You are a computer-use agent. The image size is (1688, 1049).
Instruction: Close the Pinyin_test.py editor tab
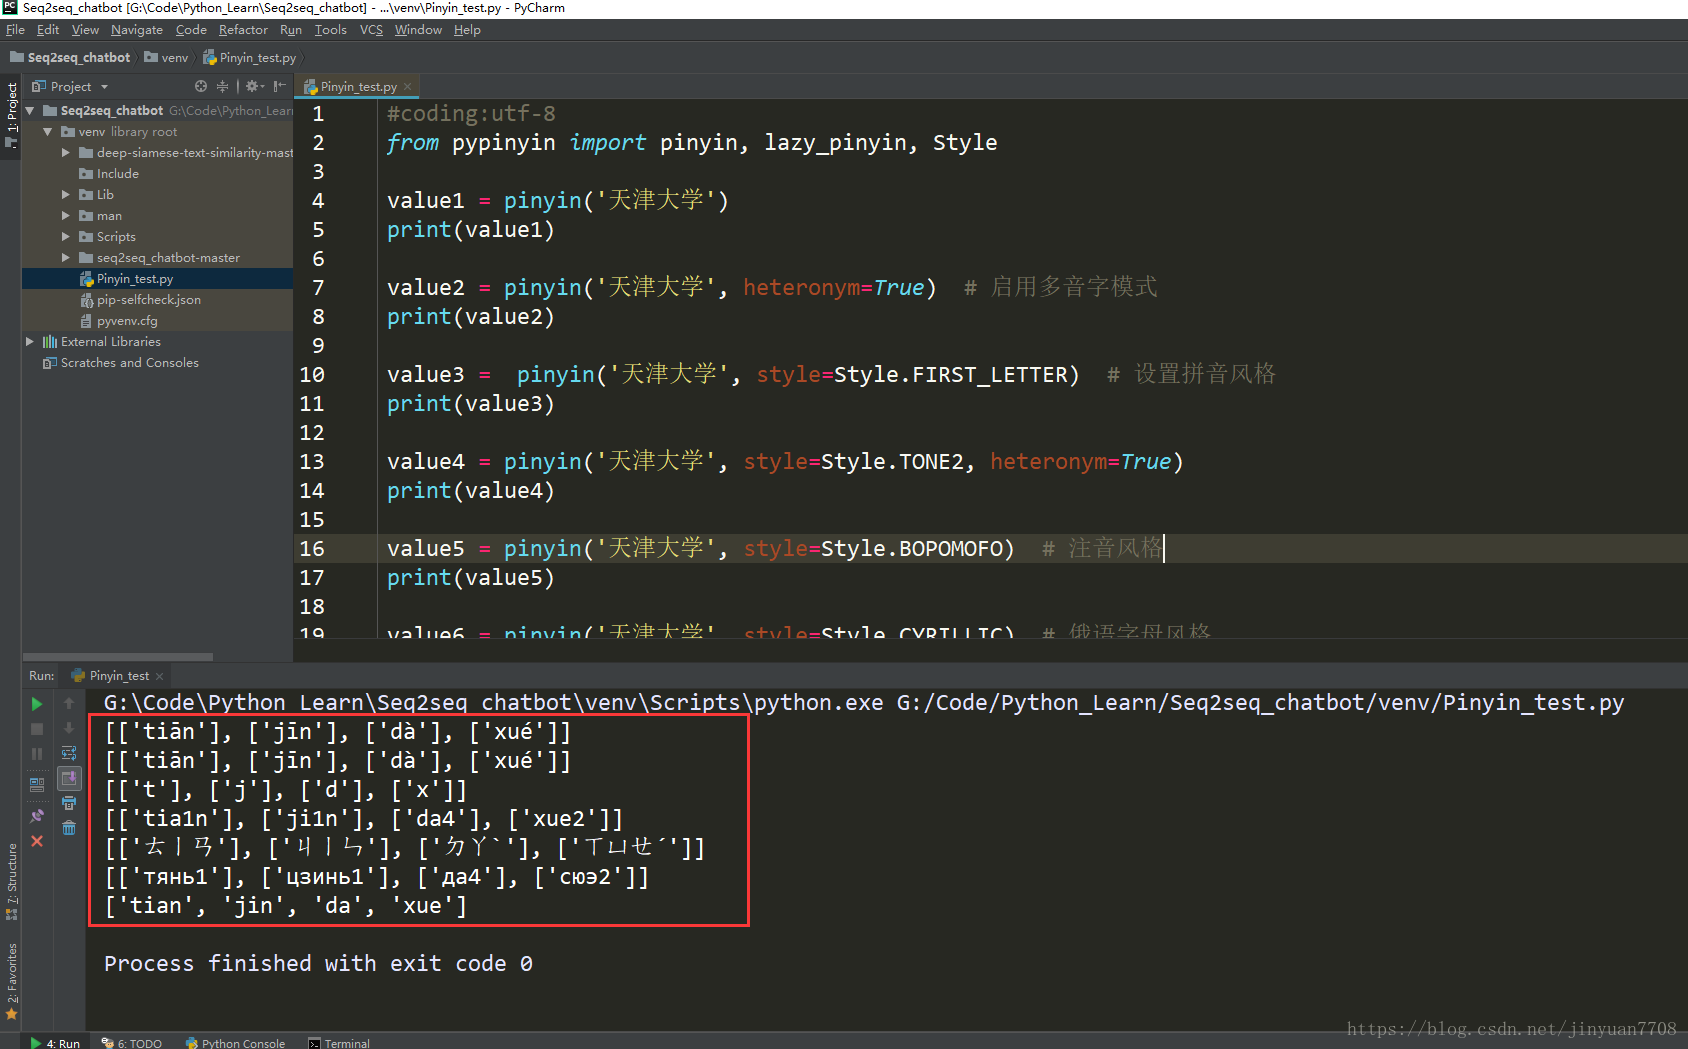[407, 87]
